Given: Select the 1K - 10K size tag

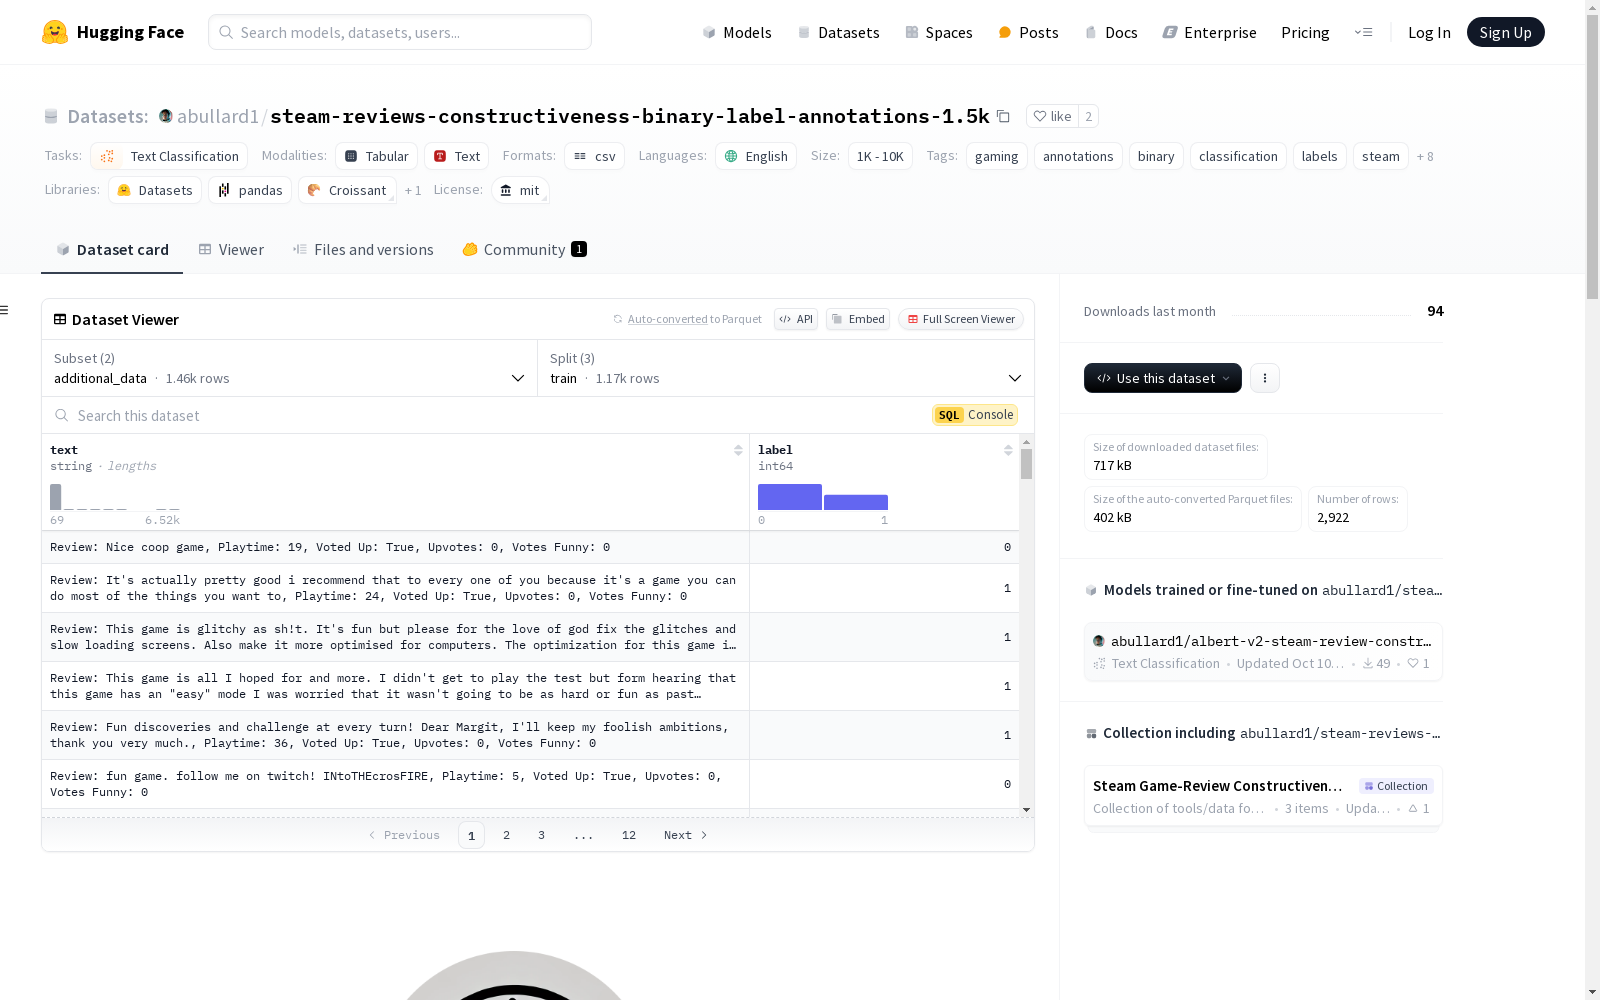Looking at the screenshot, I should click(x=880, y=156).
